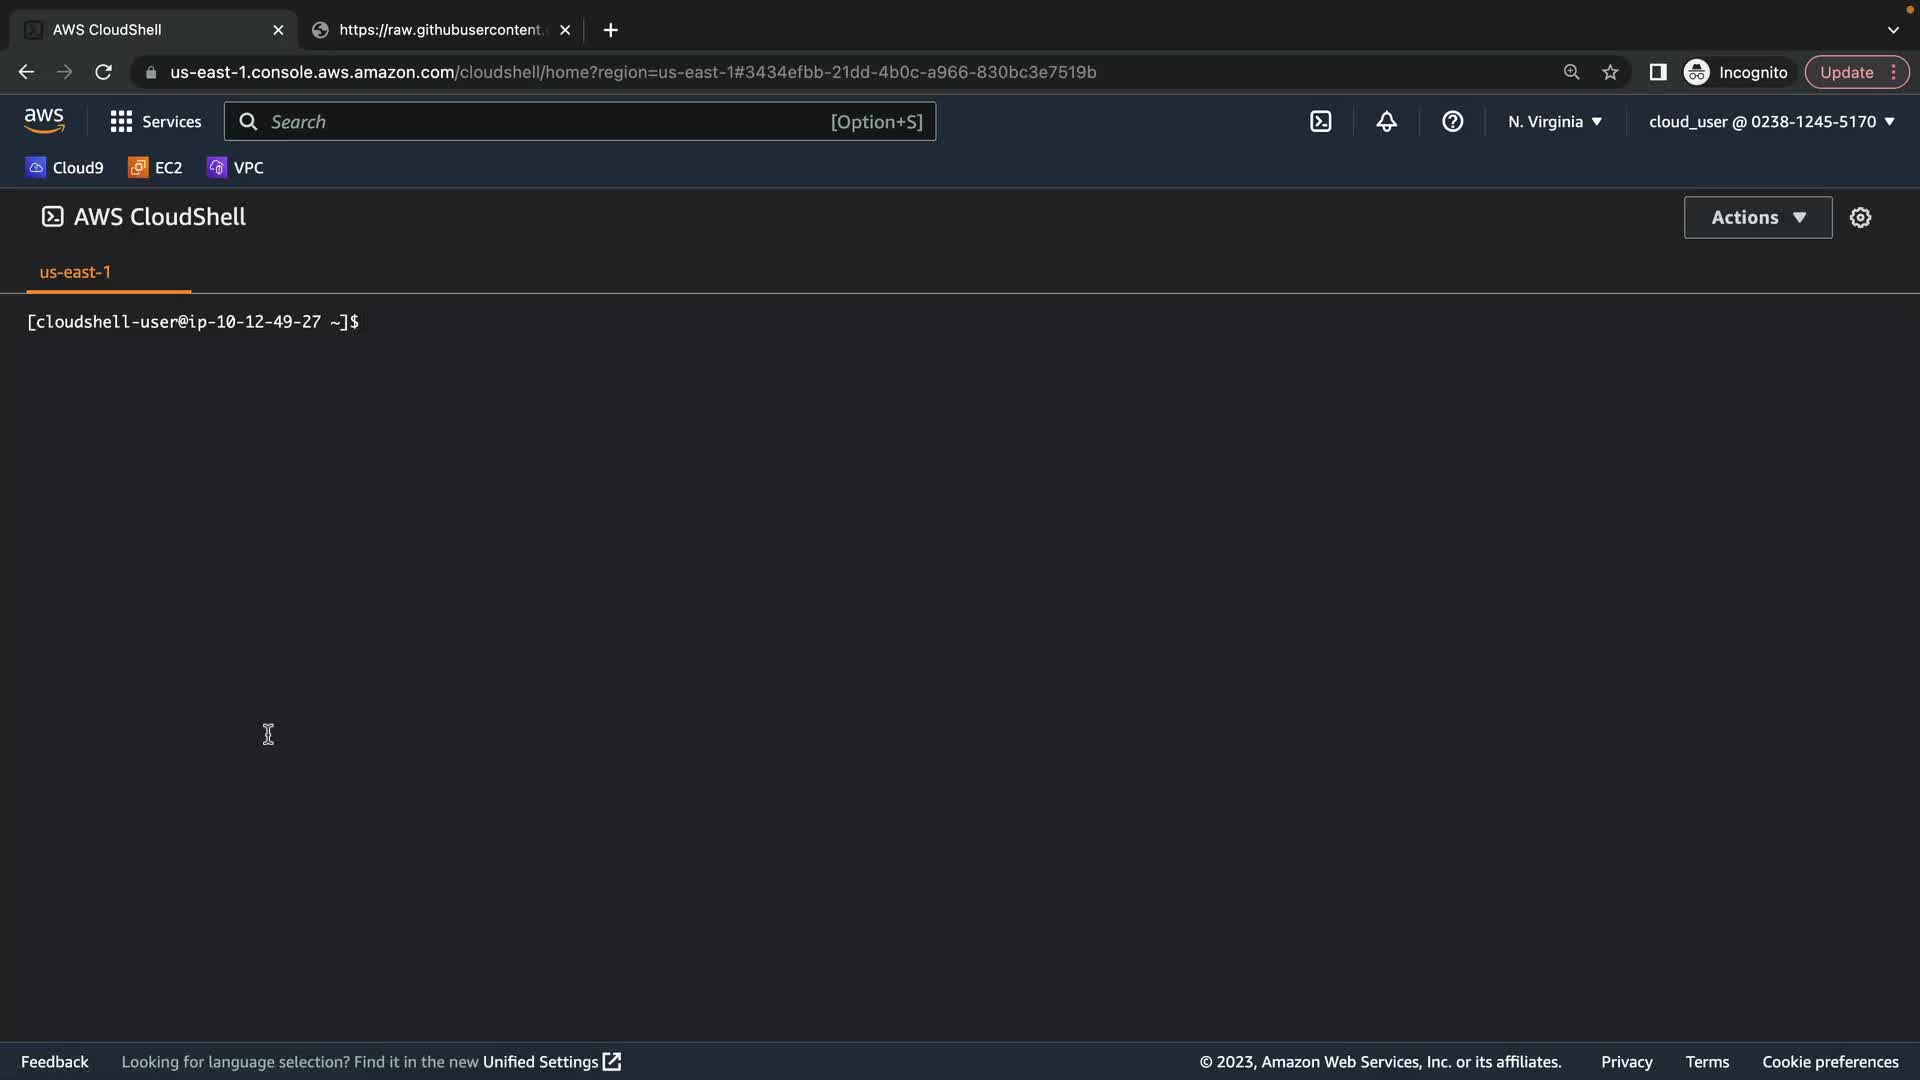Open the VPC favorite shortcut
Viewport: 1920px width, 1080px height.
pos(236,168)
